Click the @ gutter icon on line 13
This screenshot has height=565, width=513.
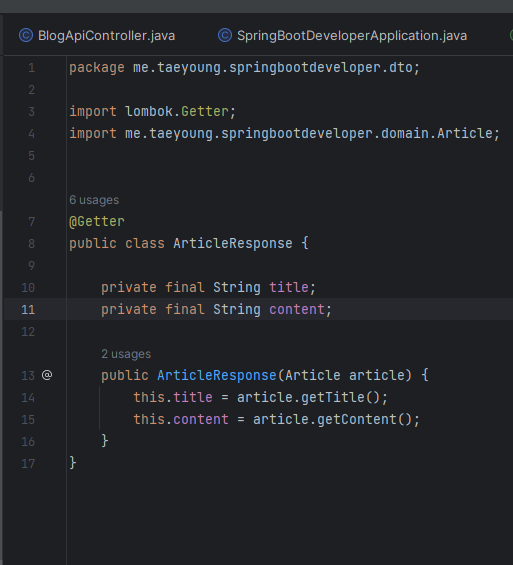[x=47, y=375]
